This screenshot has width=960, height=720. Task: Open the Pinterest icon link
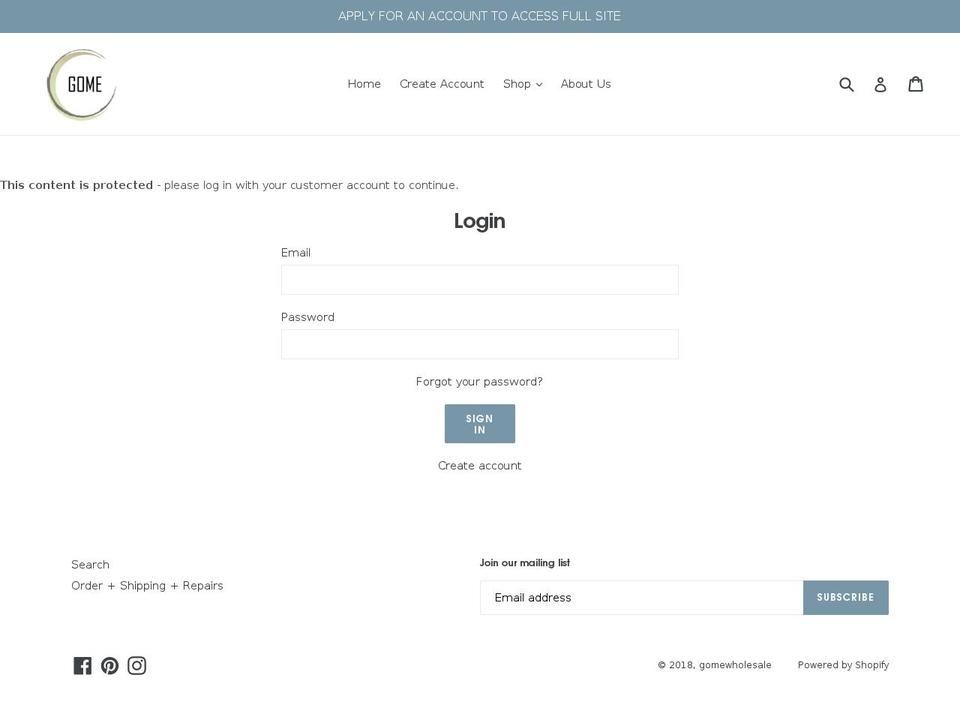(x=110, y=666)
